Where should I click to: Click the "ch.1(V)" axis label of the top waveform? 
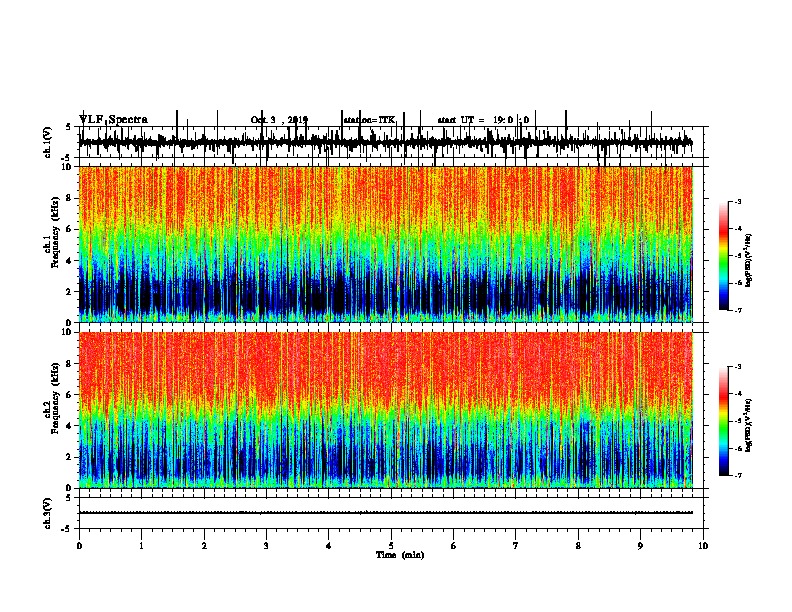tap(48, 142)
